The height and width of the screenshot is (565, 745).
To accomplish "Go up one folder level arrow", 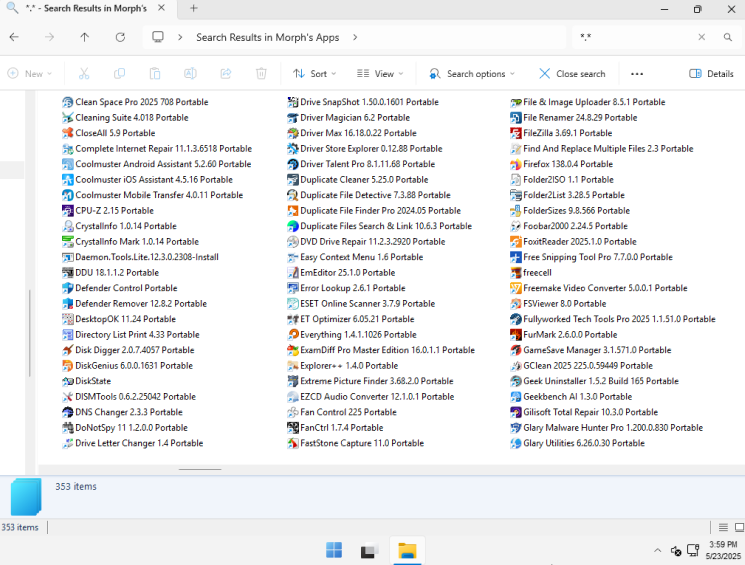I will (x=85, y=37).
